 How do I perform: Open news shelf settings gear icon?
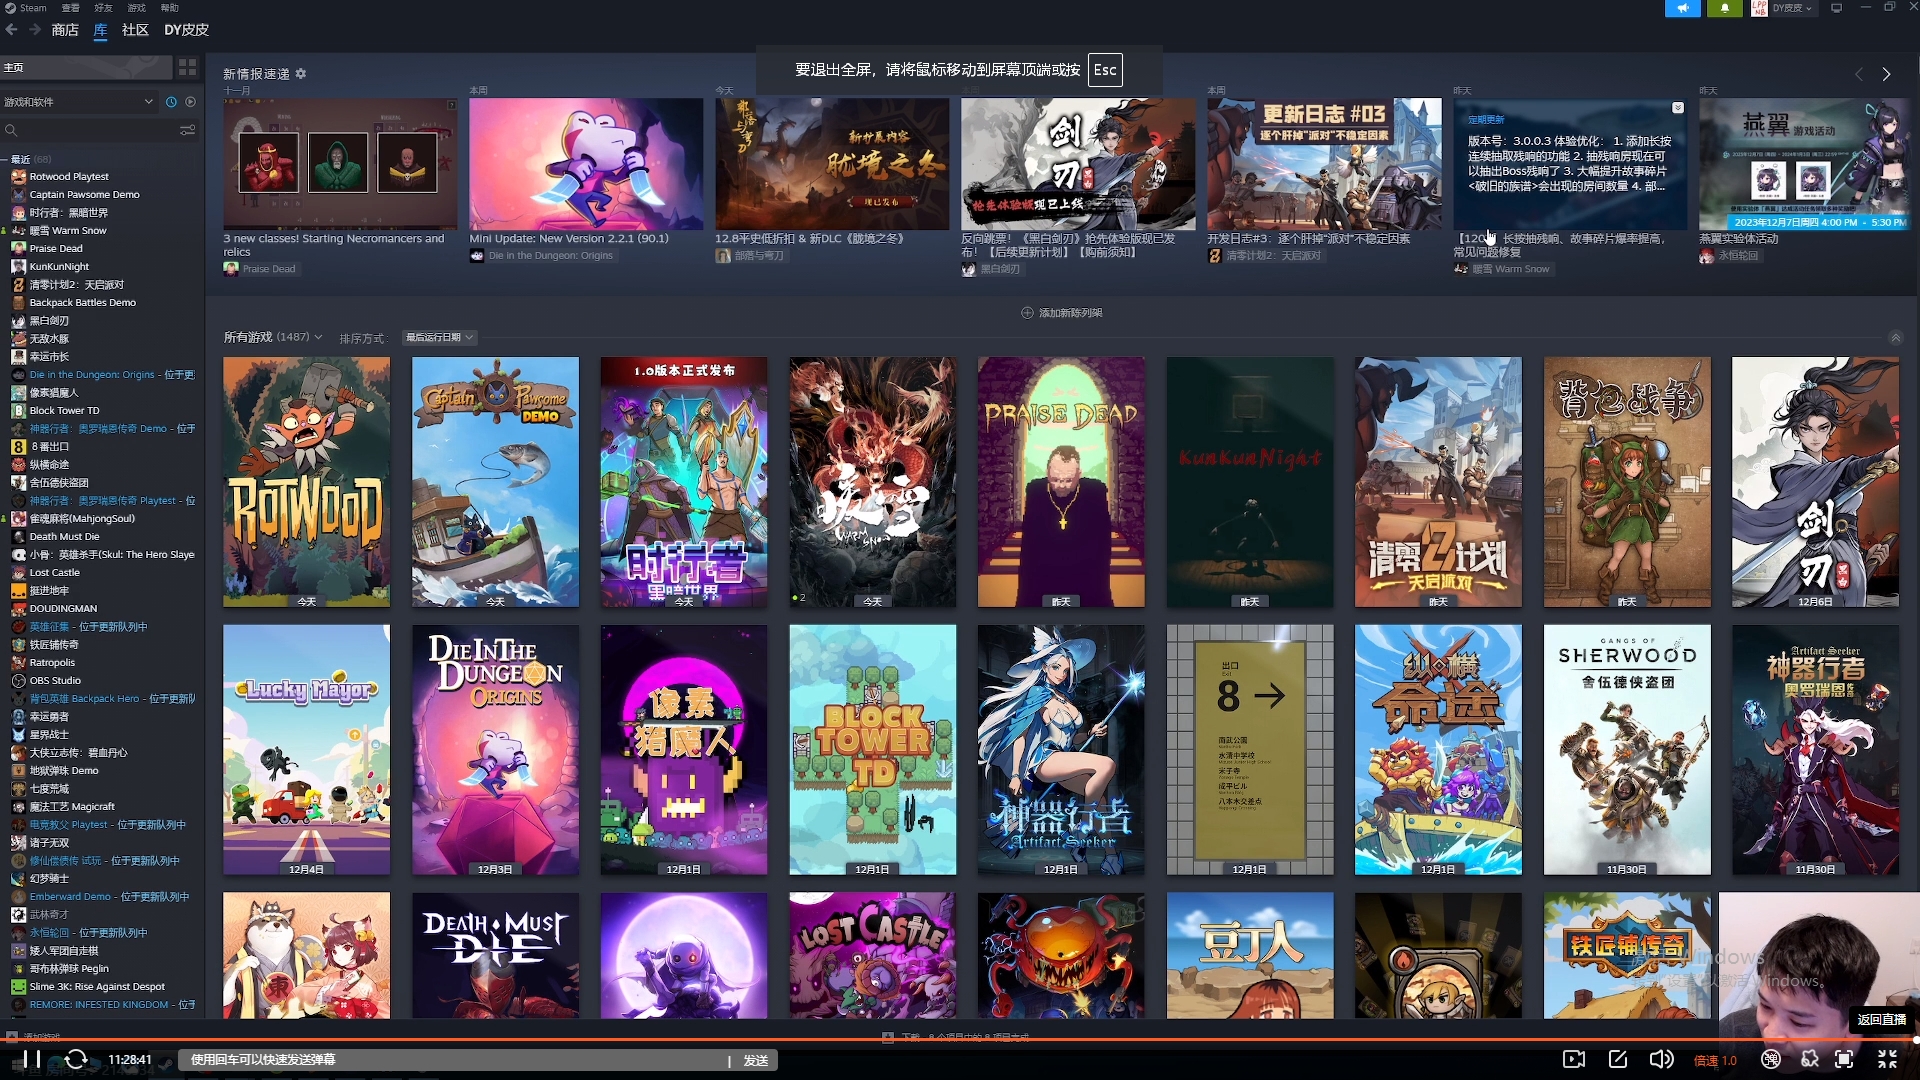[x=301, y=74]
